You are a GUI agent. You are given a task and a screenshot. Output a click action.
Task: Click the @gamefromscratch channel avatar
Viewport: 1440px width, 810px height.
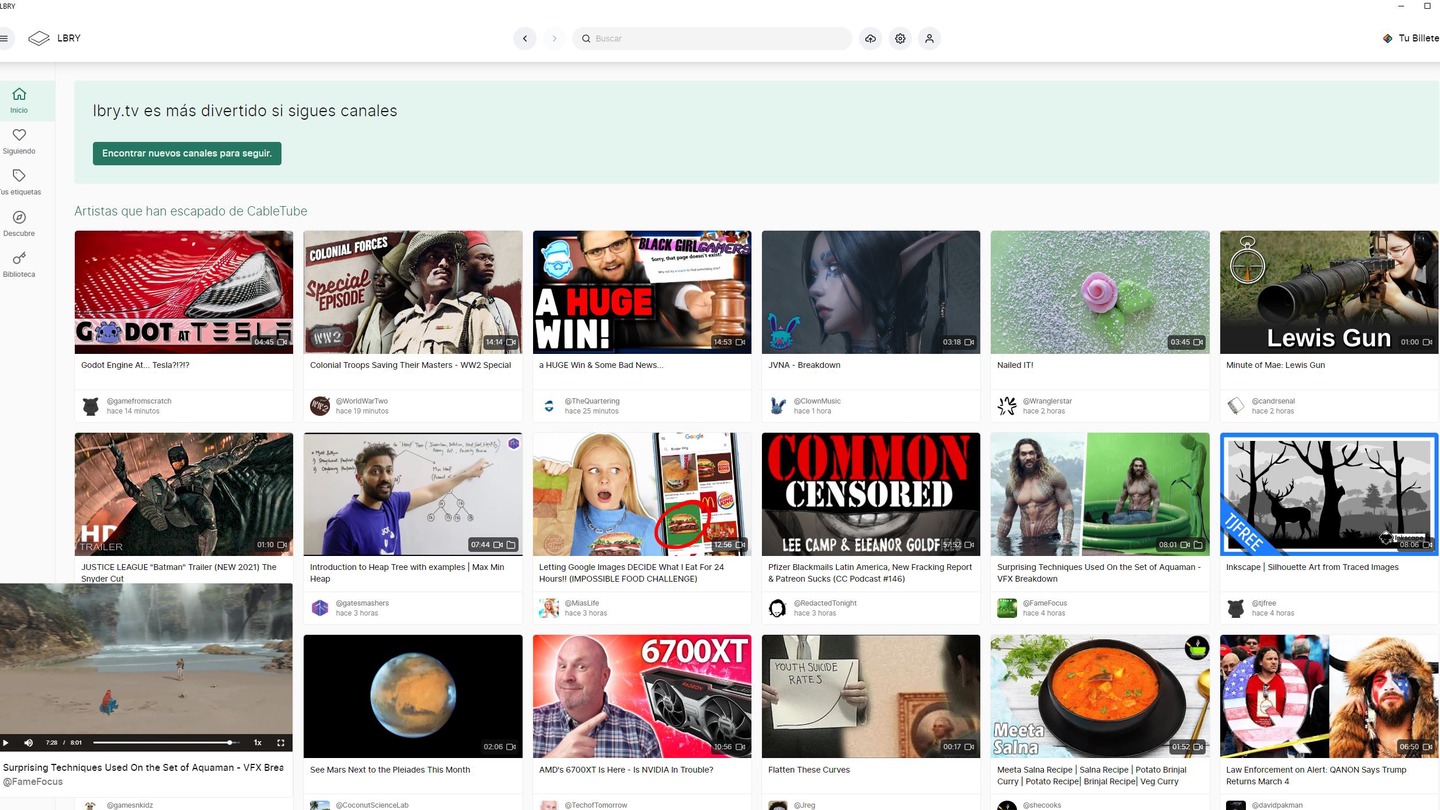91,406
